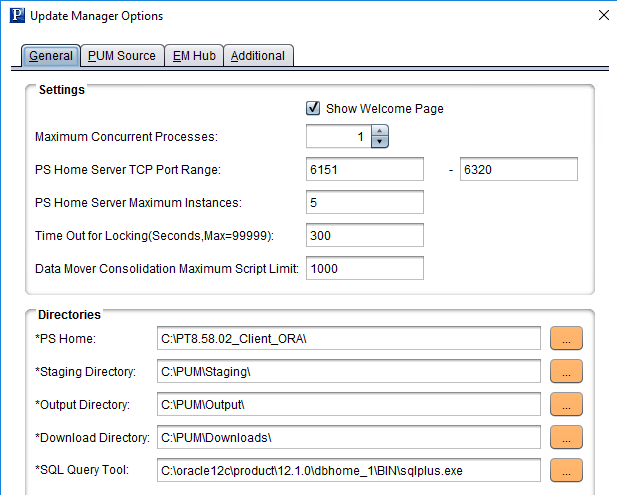Toggle the Show Welcome Page checkbox
Image resolution: width=617 pixels, height=495 pixels.
(313, 108)
